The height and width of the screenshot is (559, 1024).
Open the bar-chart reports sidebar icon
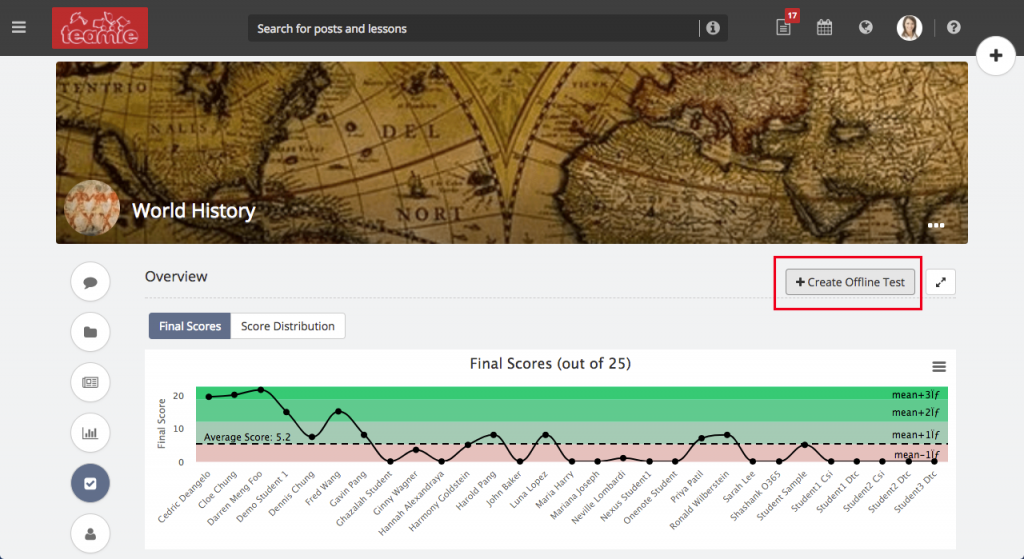tap(90, 433)
